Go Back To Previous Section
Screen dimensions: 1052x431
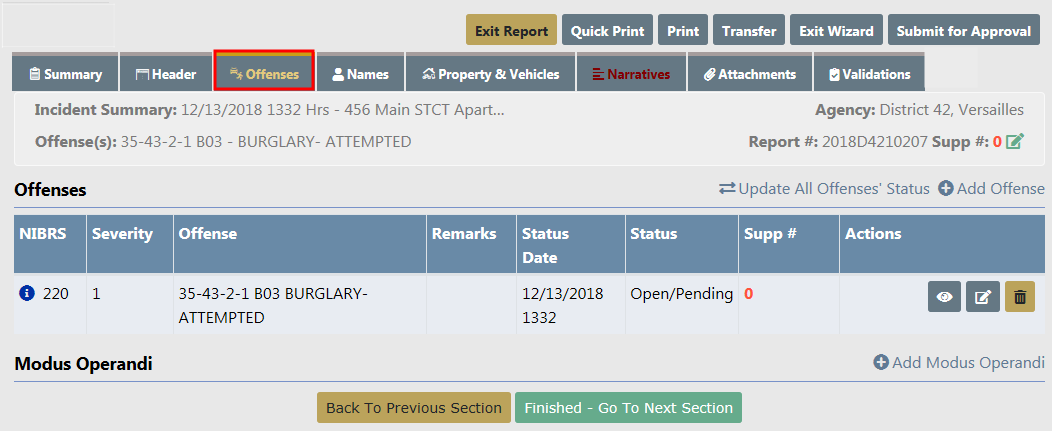tap(413, 408)
